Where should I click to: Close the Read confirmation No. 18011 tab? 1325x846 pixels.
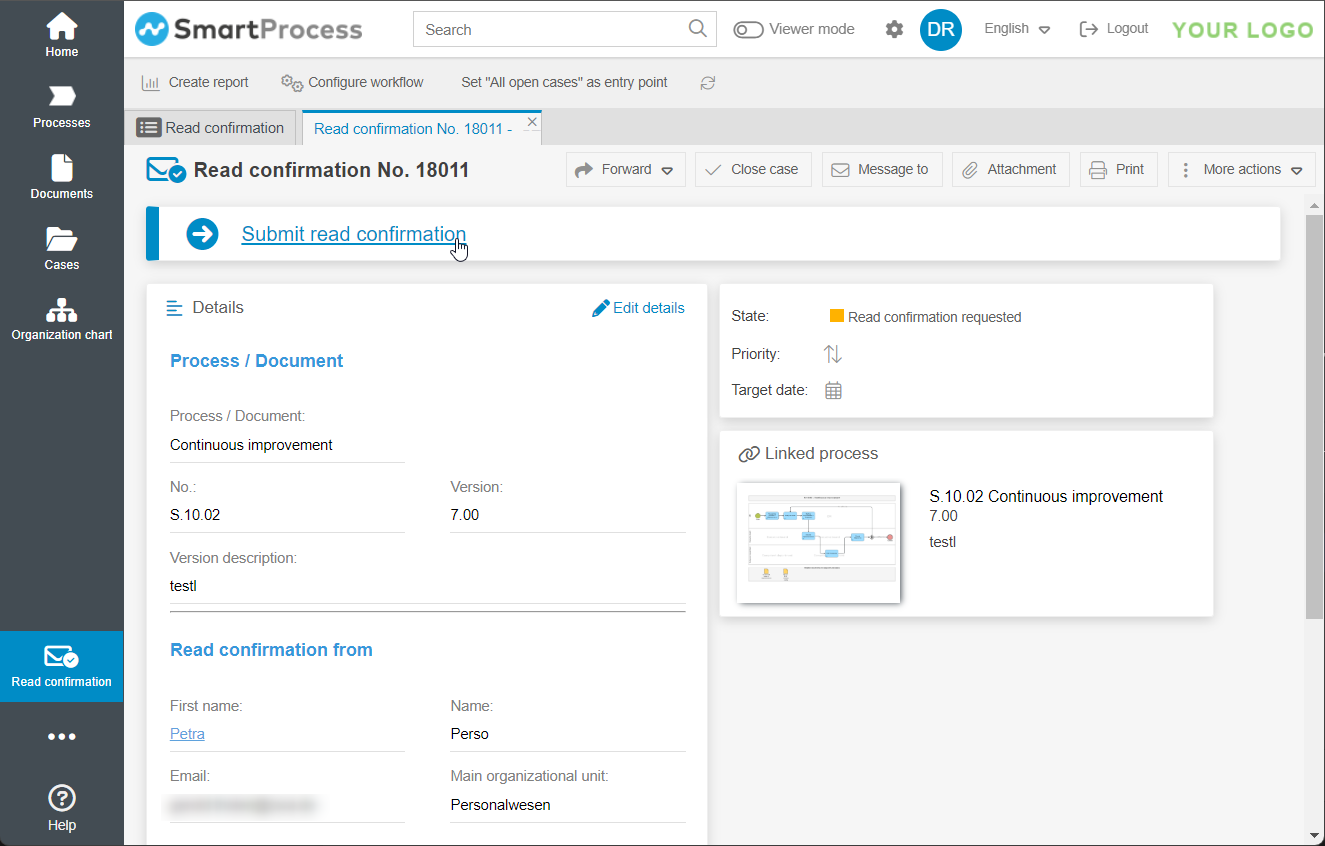click(532, 122)
